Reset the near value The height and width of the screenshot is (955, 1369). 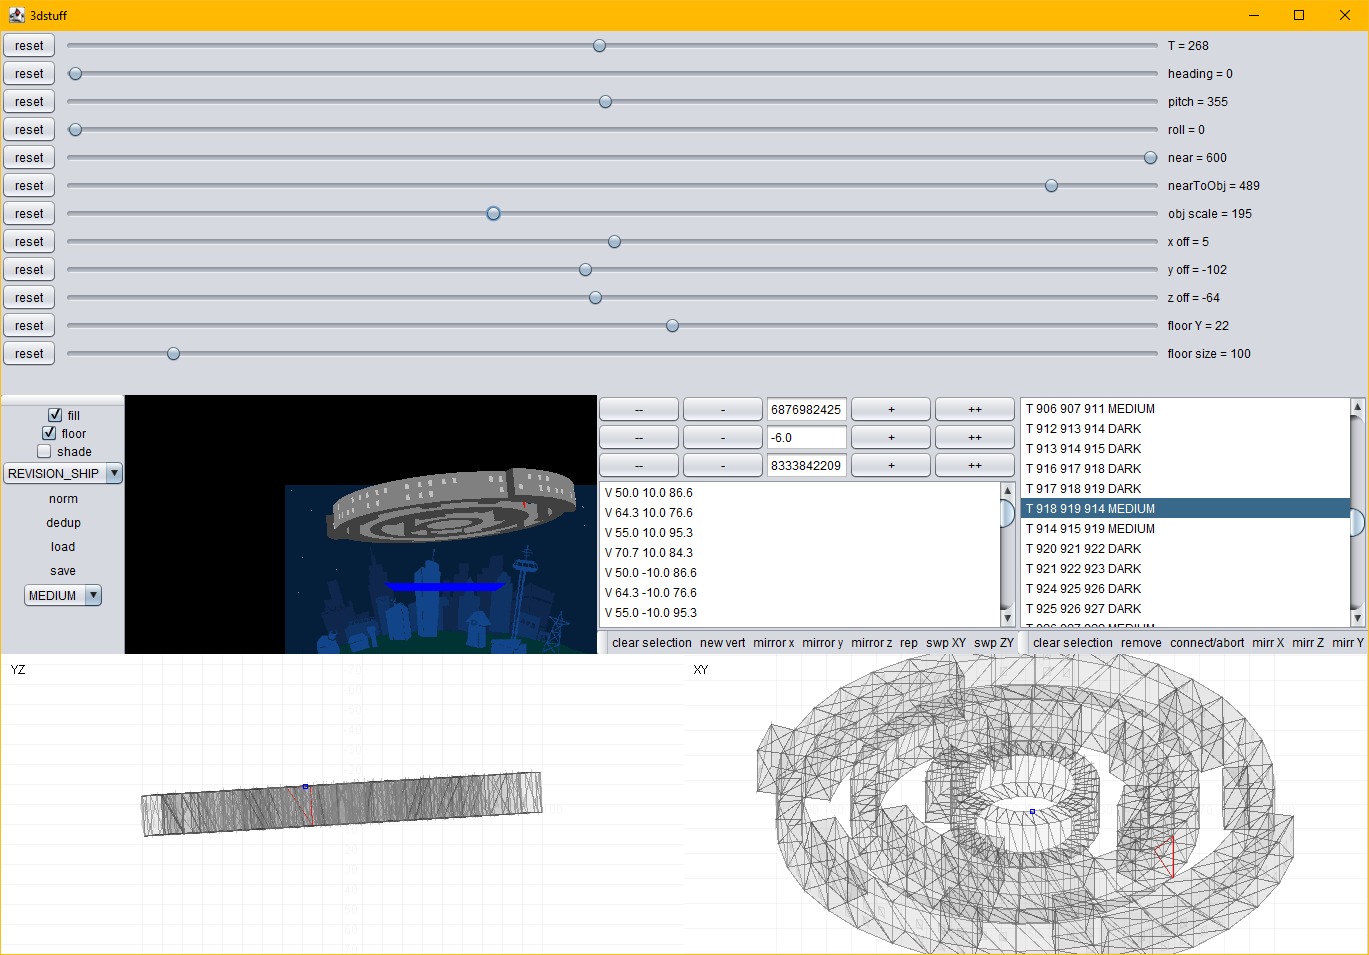[29, 158]
